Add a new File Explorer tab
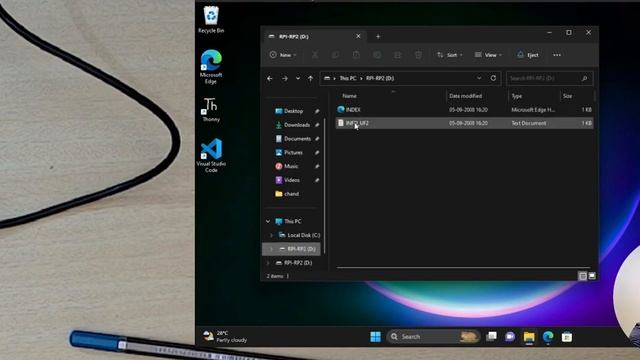The image size is (640, 360). point(378,36)
